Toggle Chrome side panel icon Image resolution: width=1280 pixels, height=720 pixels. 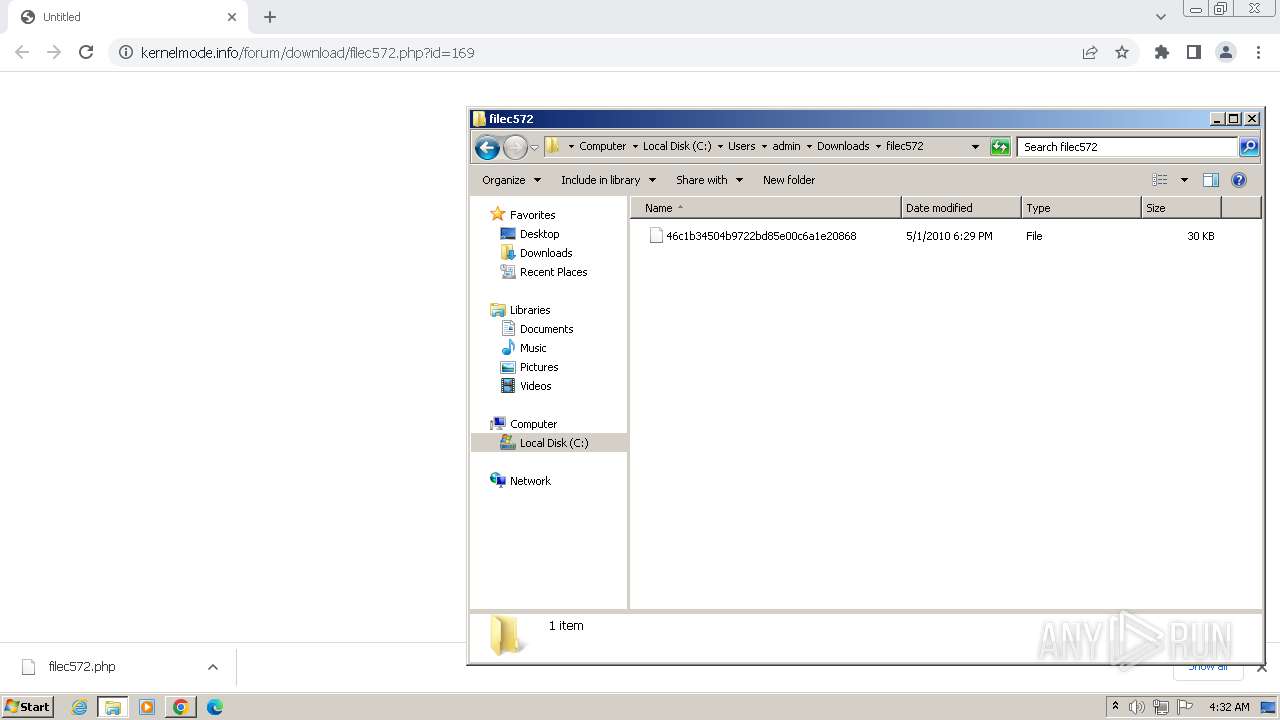[x=1194, y=52]
